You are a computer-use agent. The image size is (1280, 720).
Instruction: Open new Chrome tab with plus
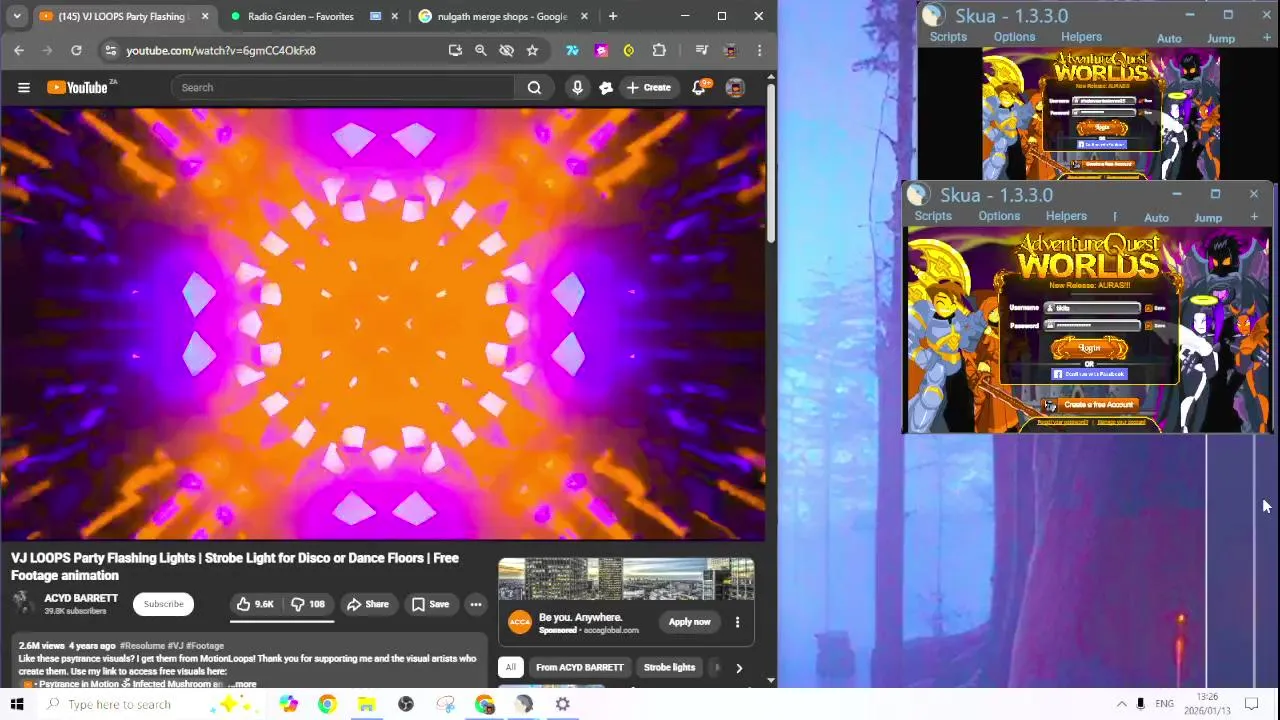click(x=612, y=16)
